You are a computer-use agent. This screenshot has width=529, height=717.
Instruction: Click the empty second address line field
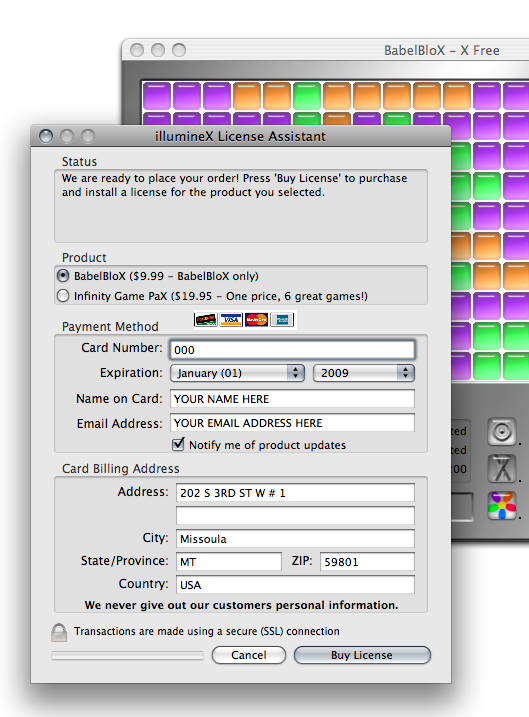(x=295, y=515)
